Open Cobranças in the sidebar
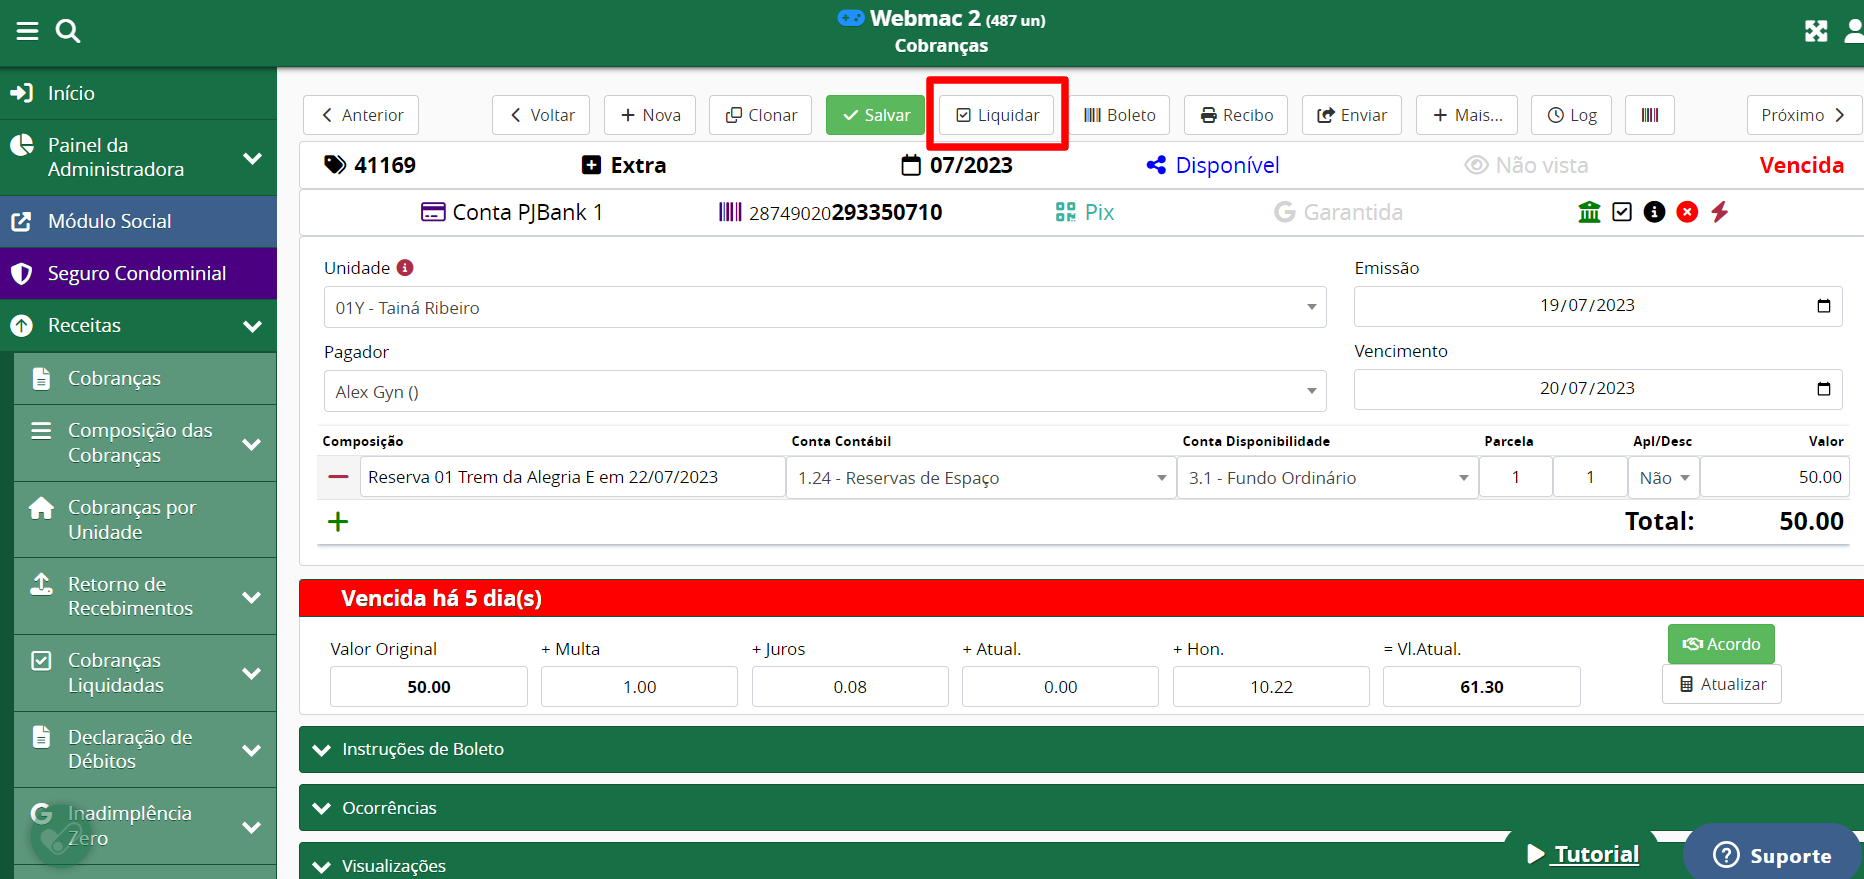 (114, 378)
